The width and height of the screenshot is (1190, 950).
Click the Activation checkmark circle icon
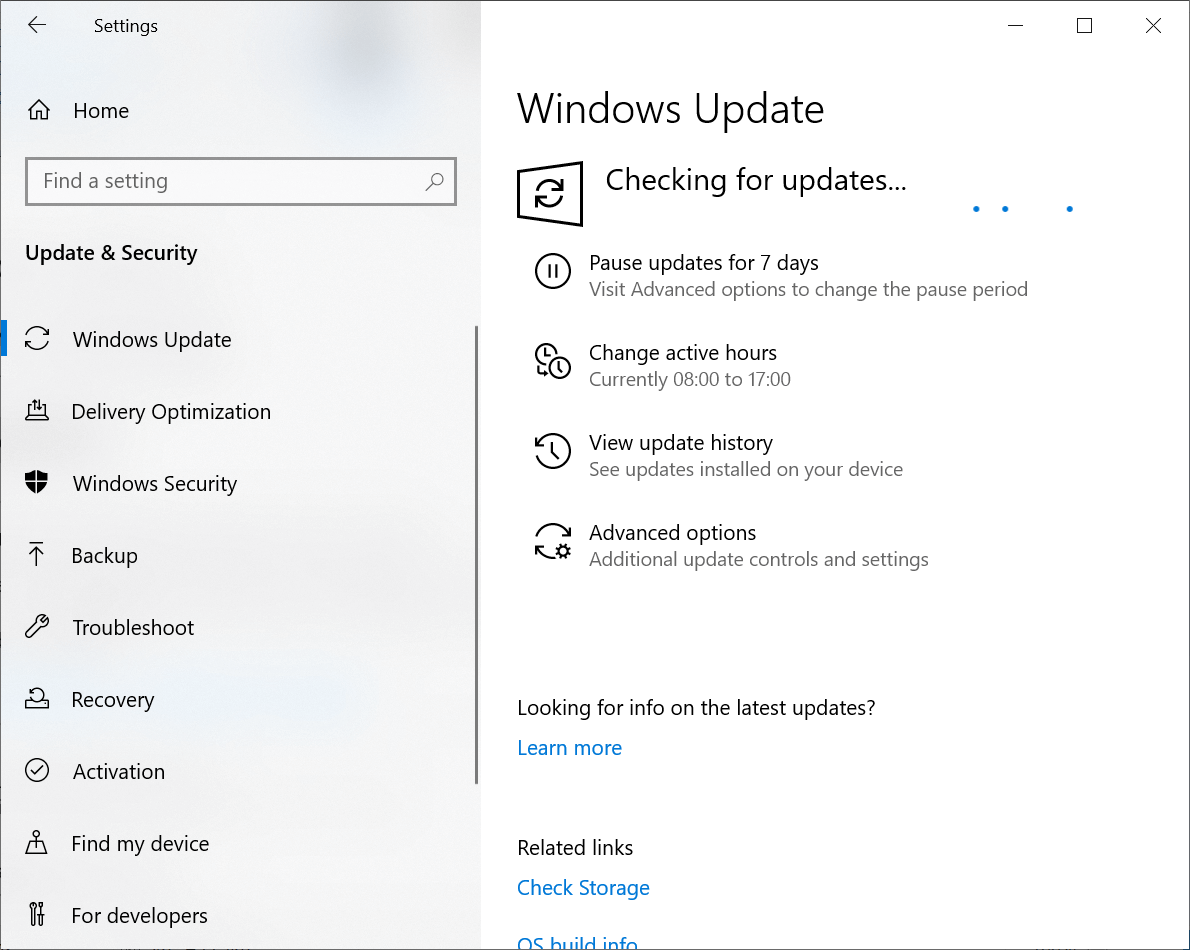[x=36, y=770]
